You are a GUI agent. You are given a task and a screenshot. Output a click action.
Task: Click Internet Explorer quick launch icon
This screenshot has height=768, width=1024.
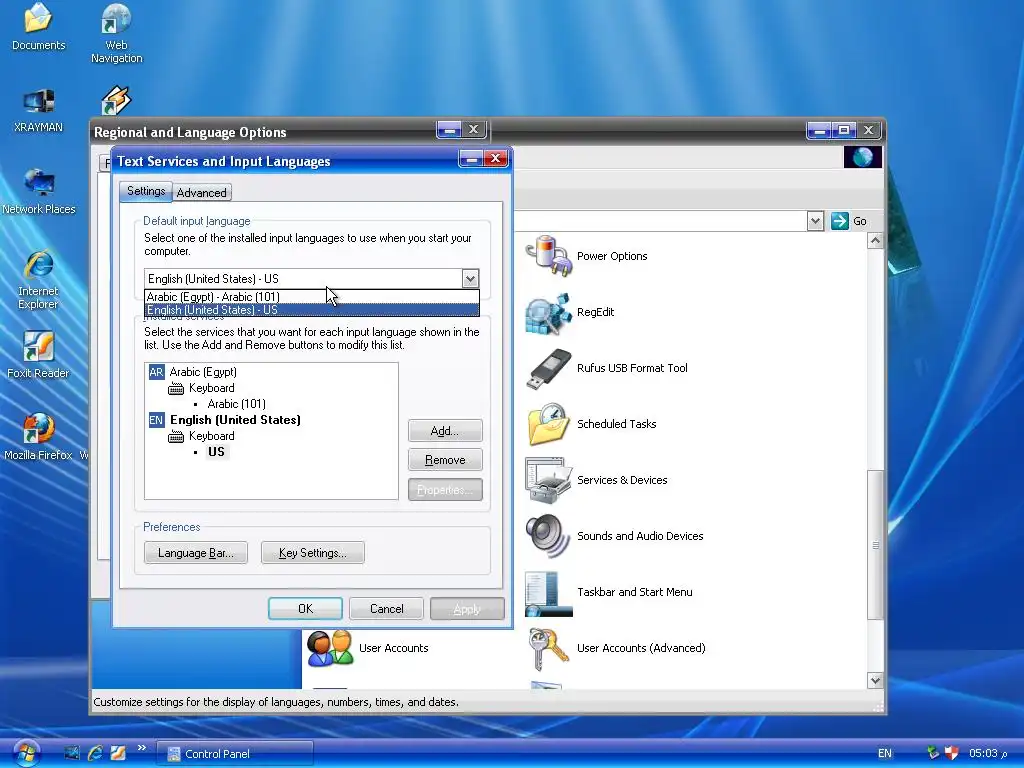(95, 753)
